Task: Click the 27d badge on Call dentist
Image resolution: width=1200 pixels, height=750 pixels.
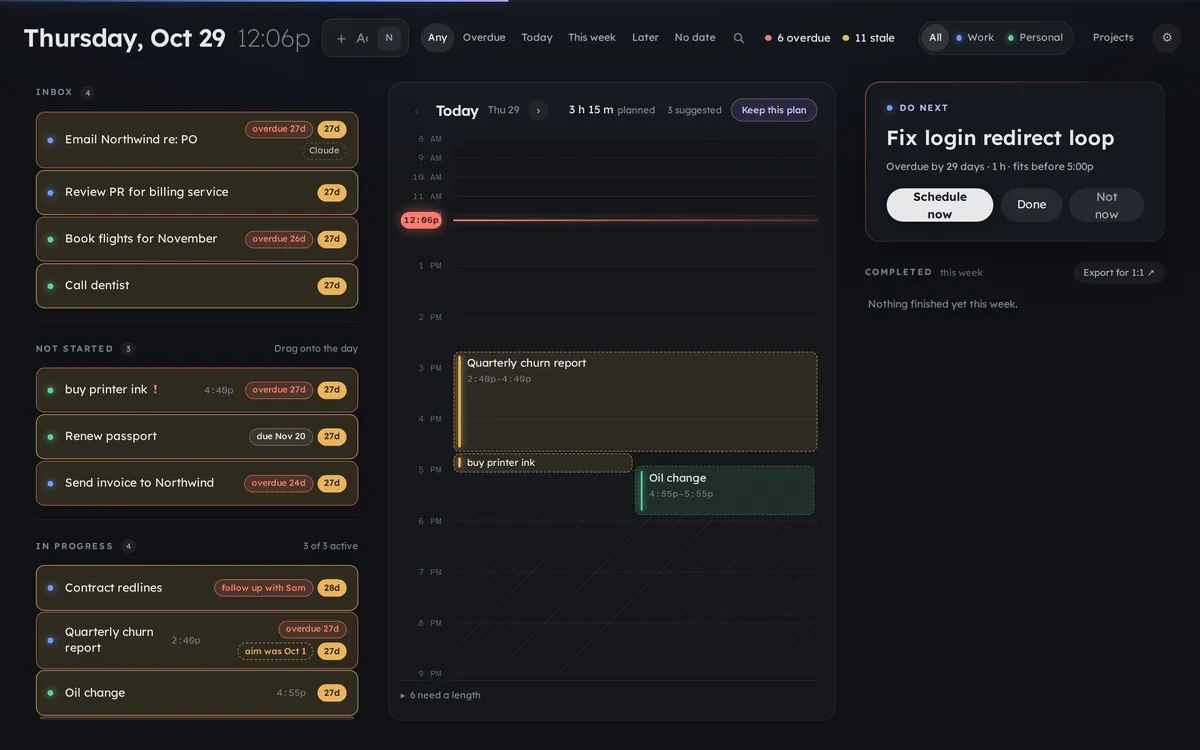Action: [332, 286]
